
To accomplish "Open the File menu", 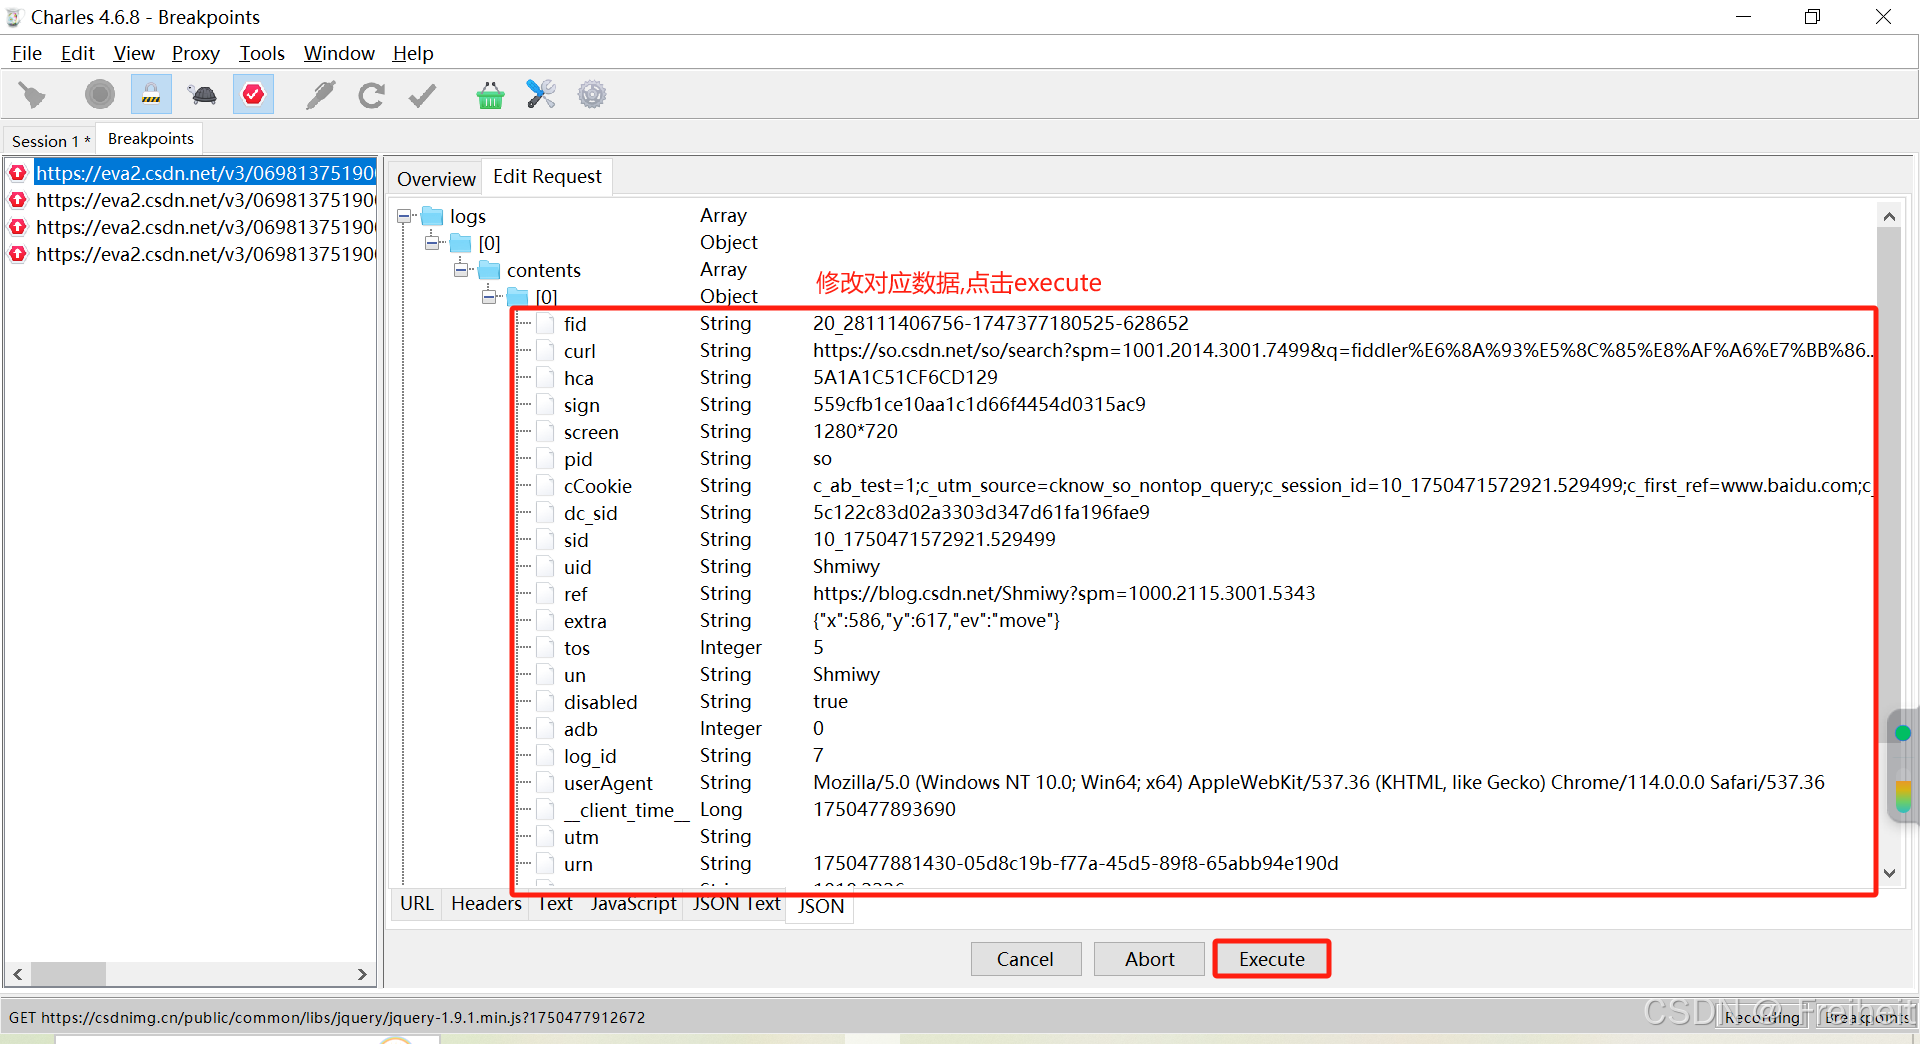I will coord(27,53).
